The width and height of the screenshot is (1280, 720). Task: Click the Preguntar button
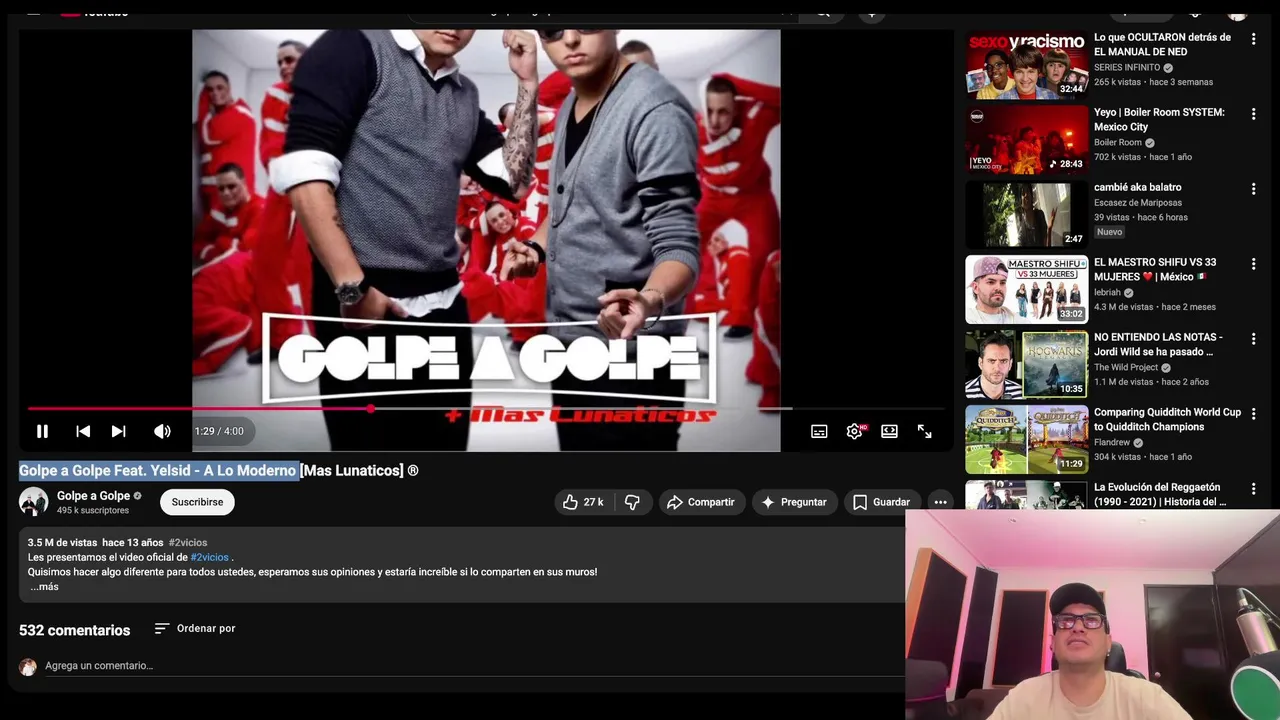(x=794, y=502)
